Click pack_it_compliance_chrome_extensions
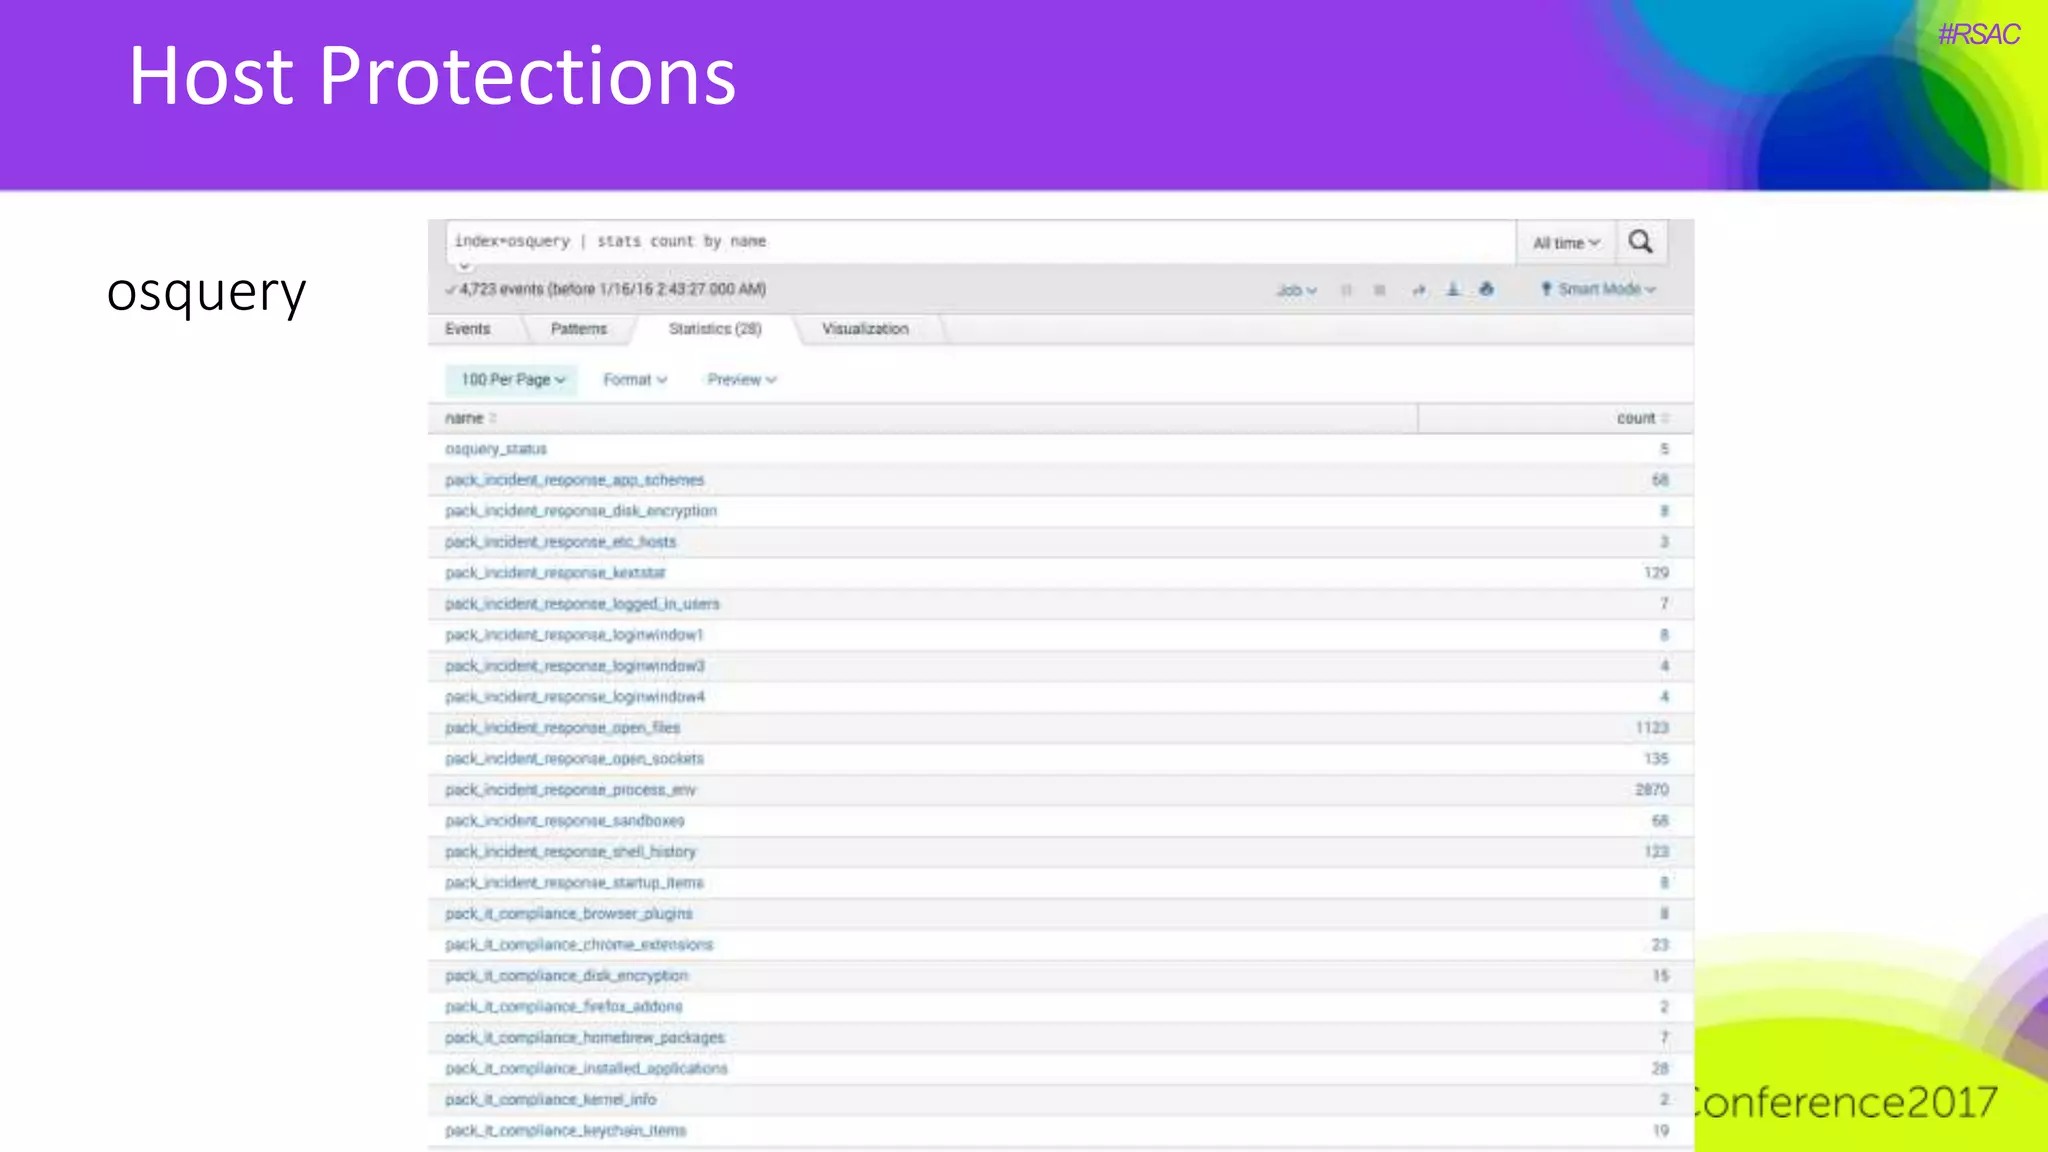The image size is (2048, 1152). 580,945
